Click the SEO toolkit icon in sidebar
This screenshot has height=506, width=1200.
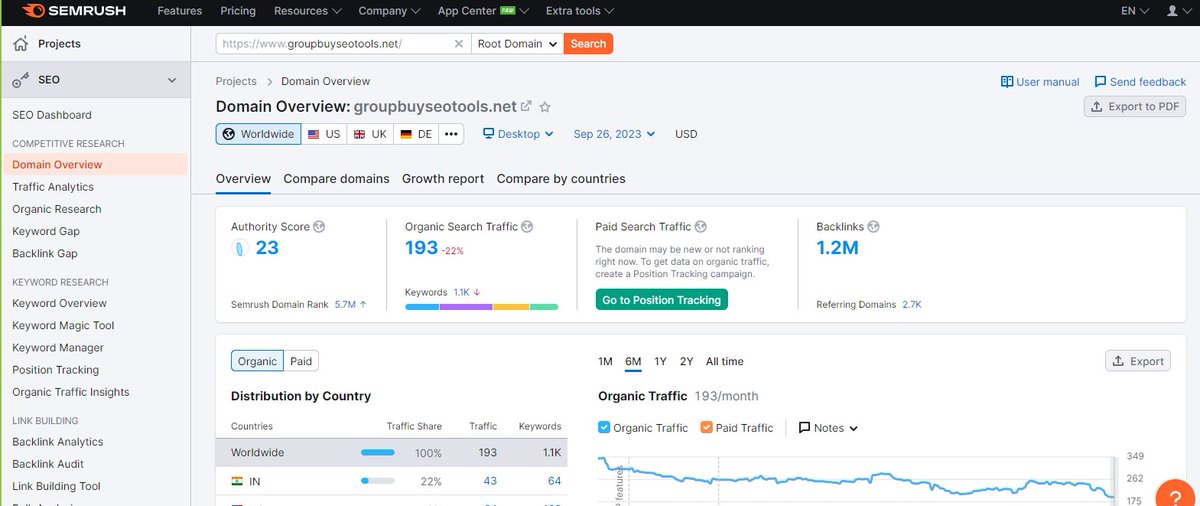(x=20, y=80)
